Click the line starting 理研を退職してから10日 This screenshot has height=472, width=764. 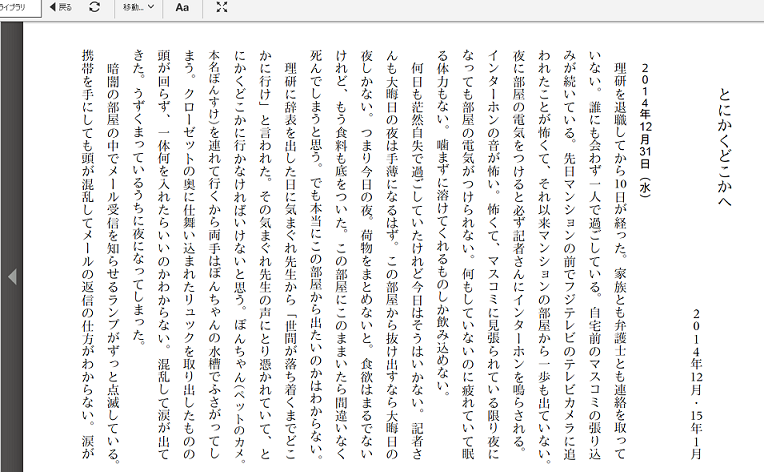(x=620, y=261)
